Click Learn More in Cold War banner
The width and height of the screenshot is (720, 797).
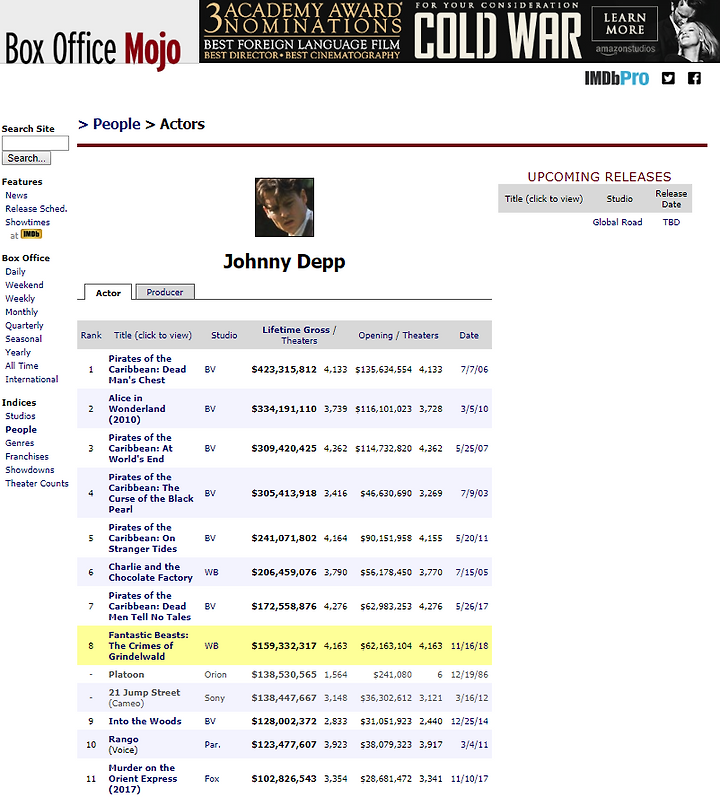pos(624,24)
